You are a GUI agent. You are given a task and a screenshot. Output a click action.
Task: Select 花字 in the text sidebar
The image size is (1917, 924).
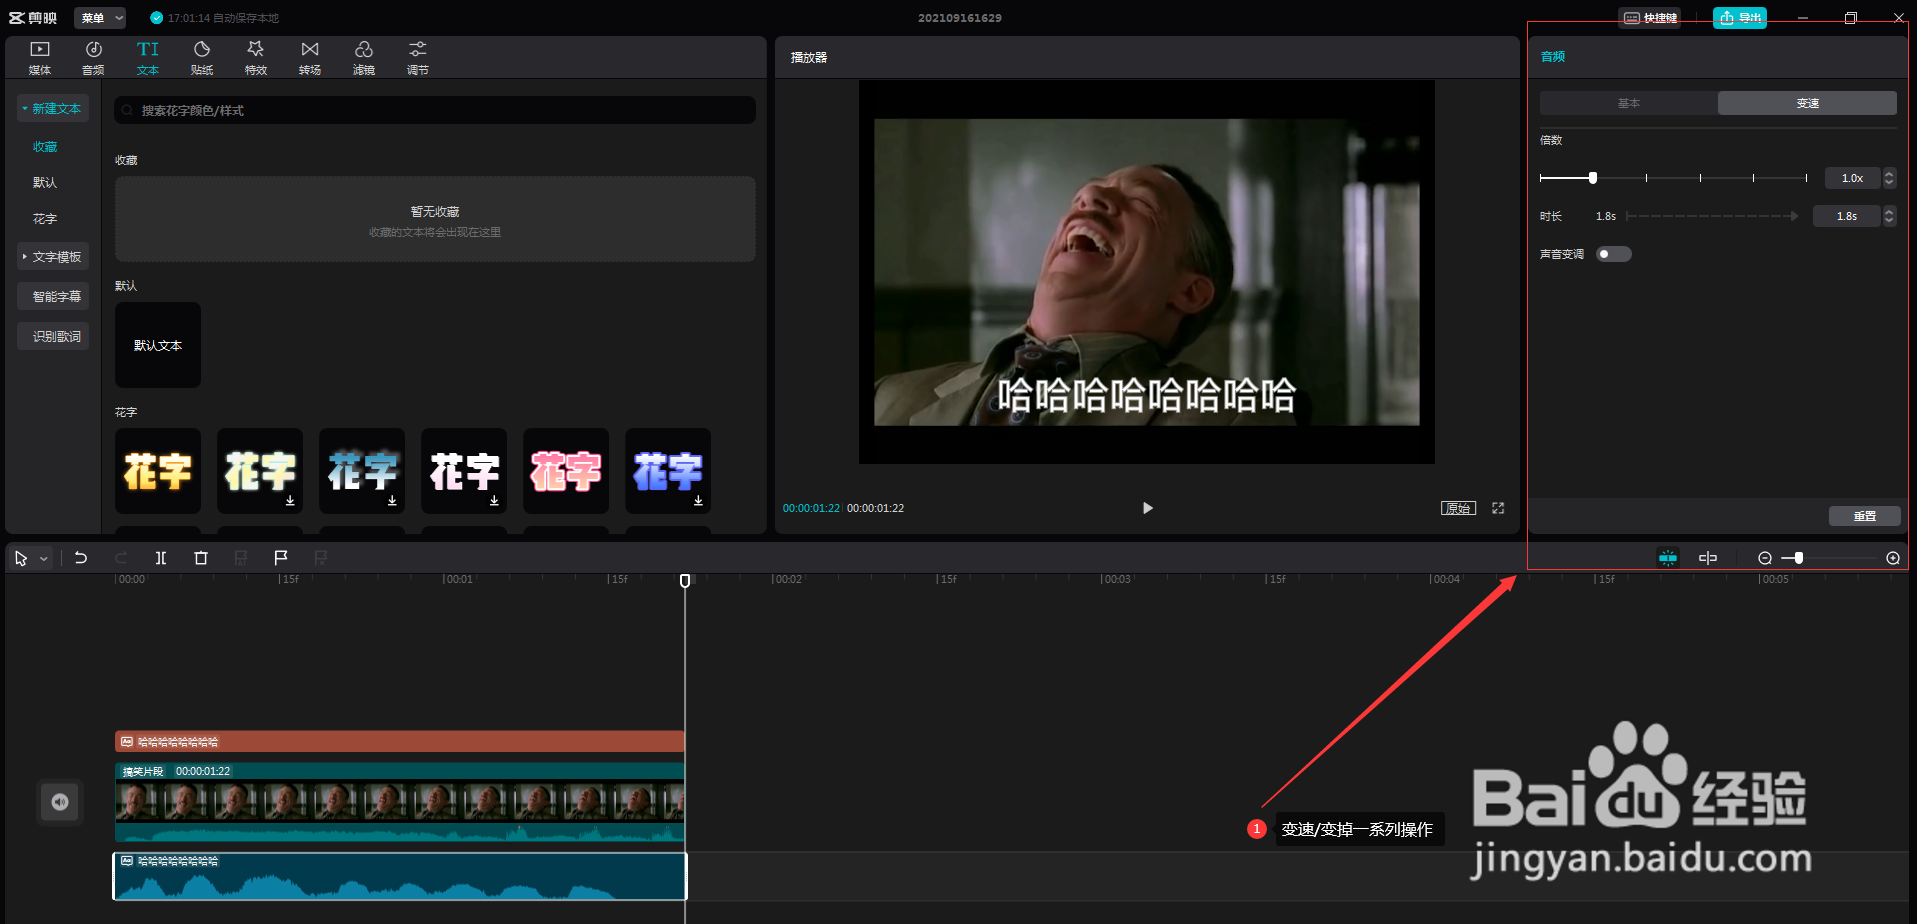45,219
